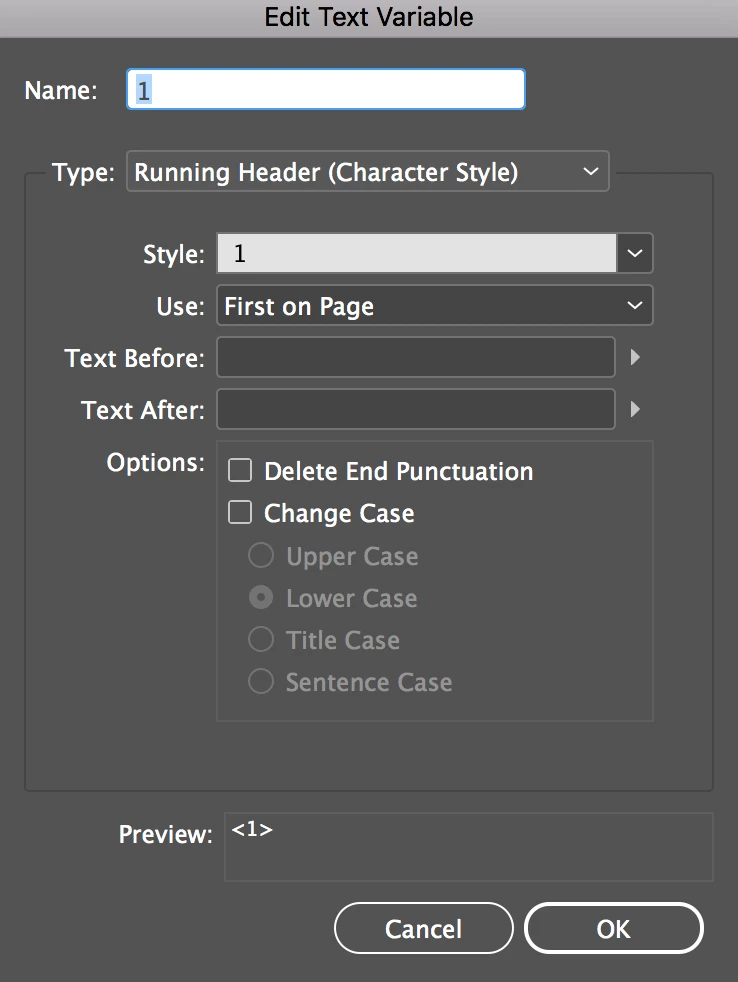
Task: Choose the Title Case radio option
Action: pos(261,640)
